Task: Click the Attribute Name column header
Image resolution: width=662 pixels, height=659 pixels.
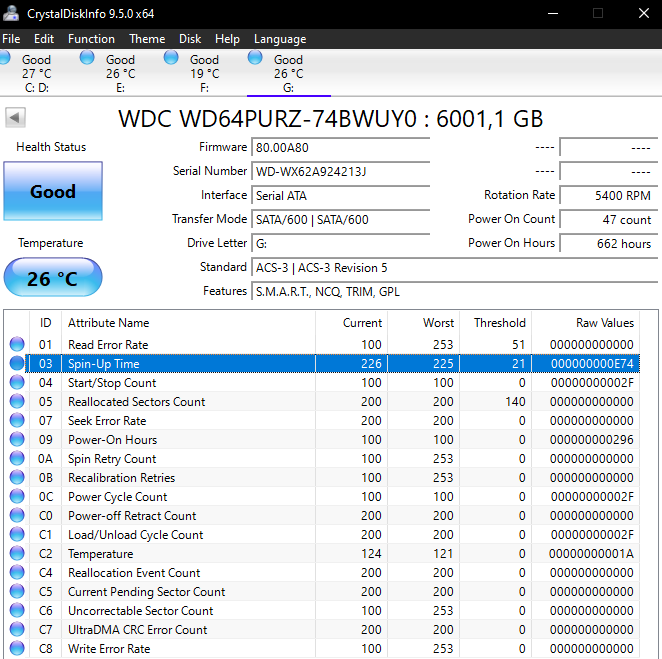Action: tap(188, 323)
